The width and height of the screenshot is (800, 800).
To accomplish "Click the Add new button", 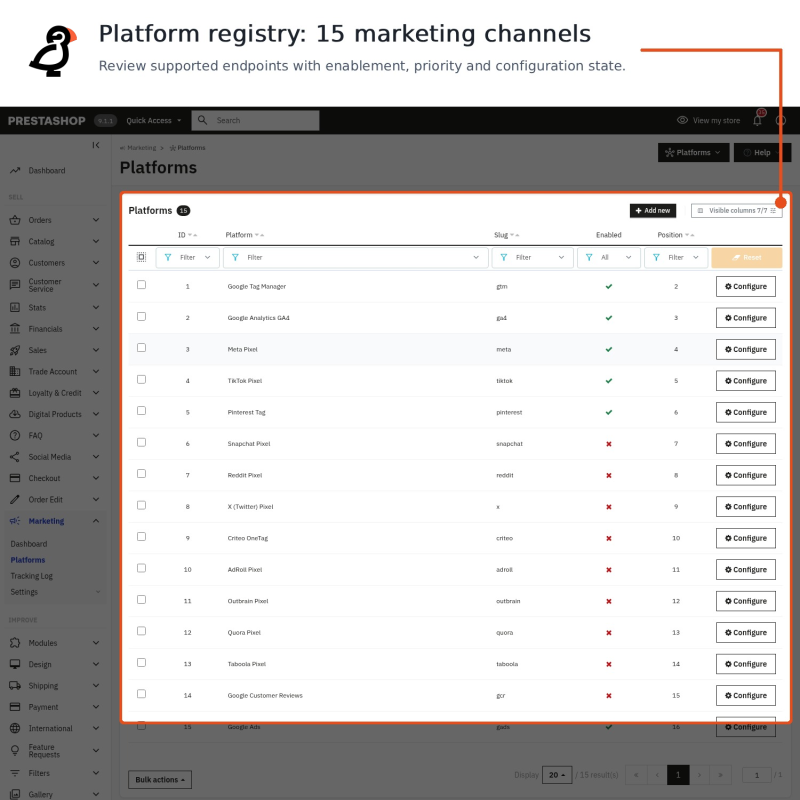I will coord(653,211).
